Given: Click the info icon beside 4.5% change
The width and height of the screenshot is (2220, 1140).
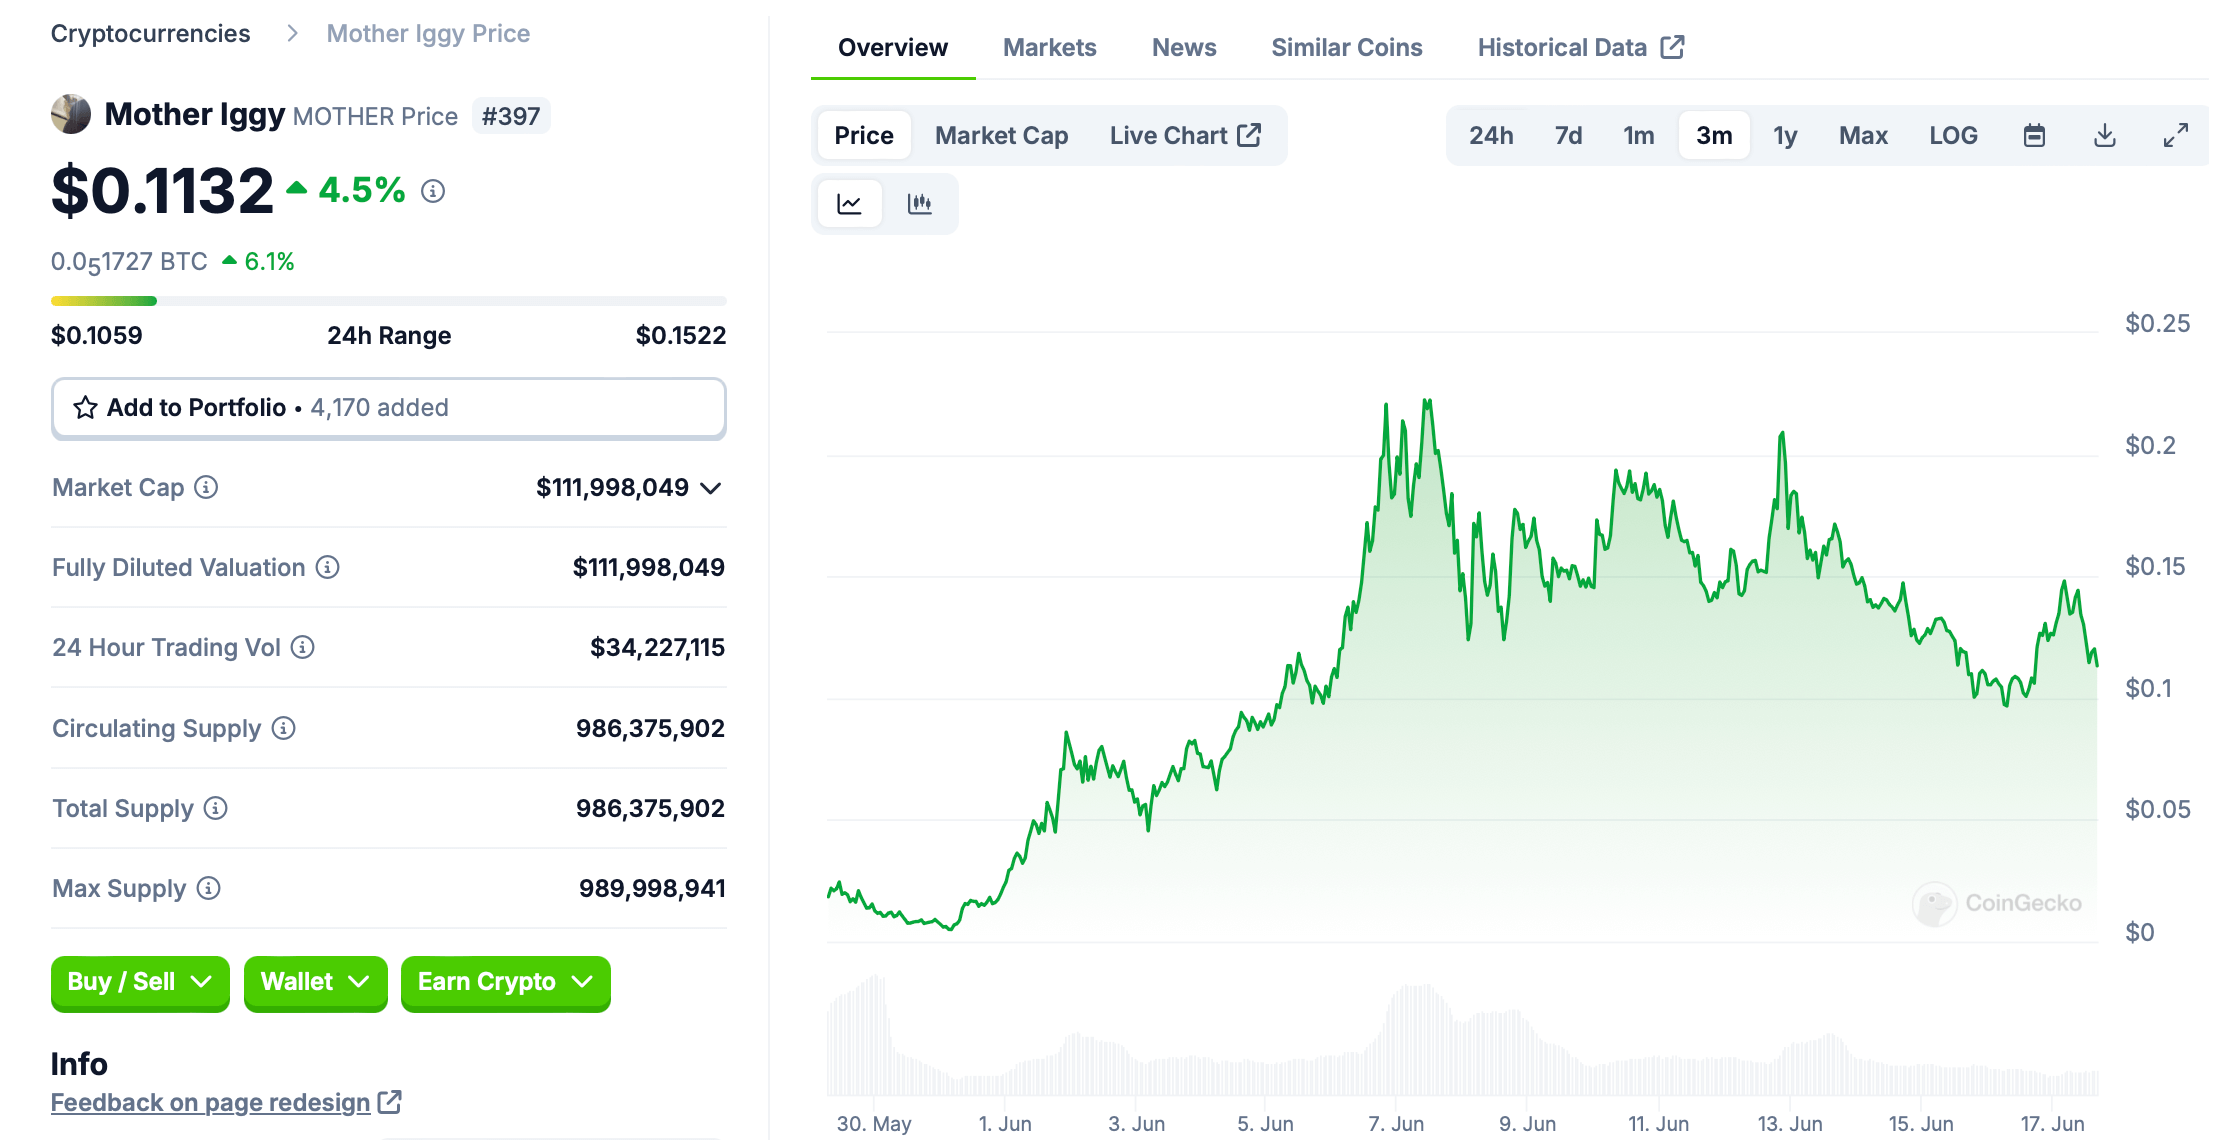Looking at the screenshot, I should pyautogui.click(x=433, y=190).
